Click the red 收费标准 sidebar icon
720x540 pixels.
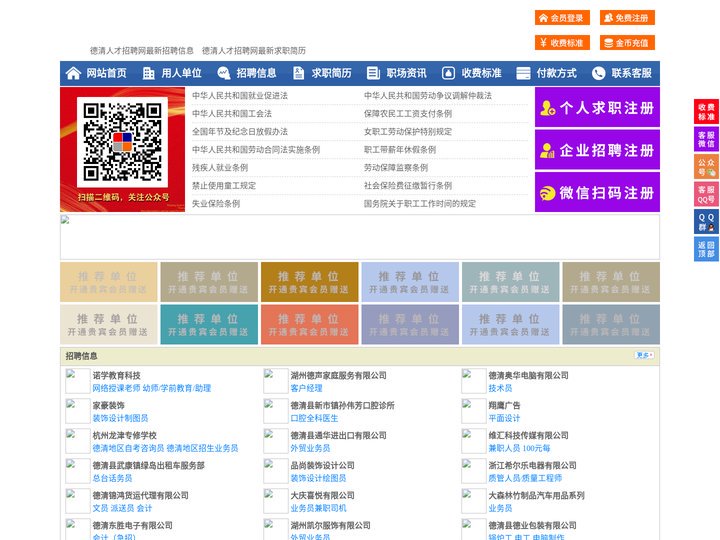pyautogui.click(x=706, y=112)
